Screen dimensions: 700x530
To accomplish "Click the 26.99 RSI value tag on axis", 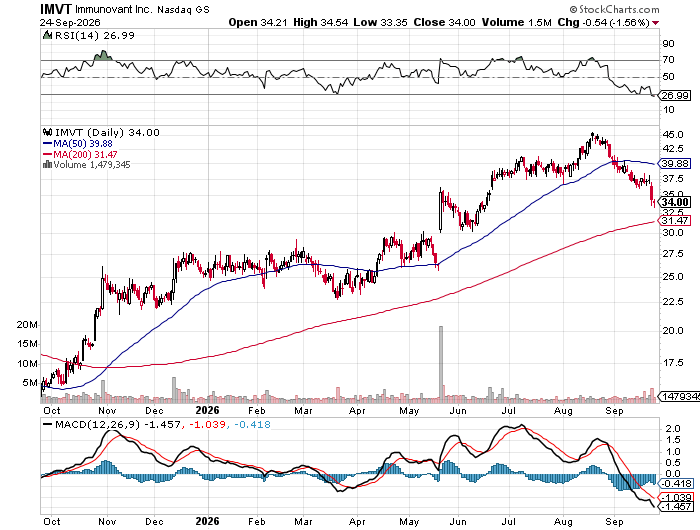I will tap(676, 96).
